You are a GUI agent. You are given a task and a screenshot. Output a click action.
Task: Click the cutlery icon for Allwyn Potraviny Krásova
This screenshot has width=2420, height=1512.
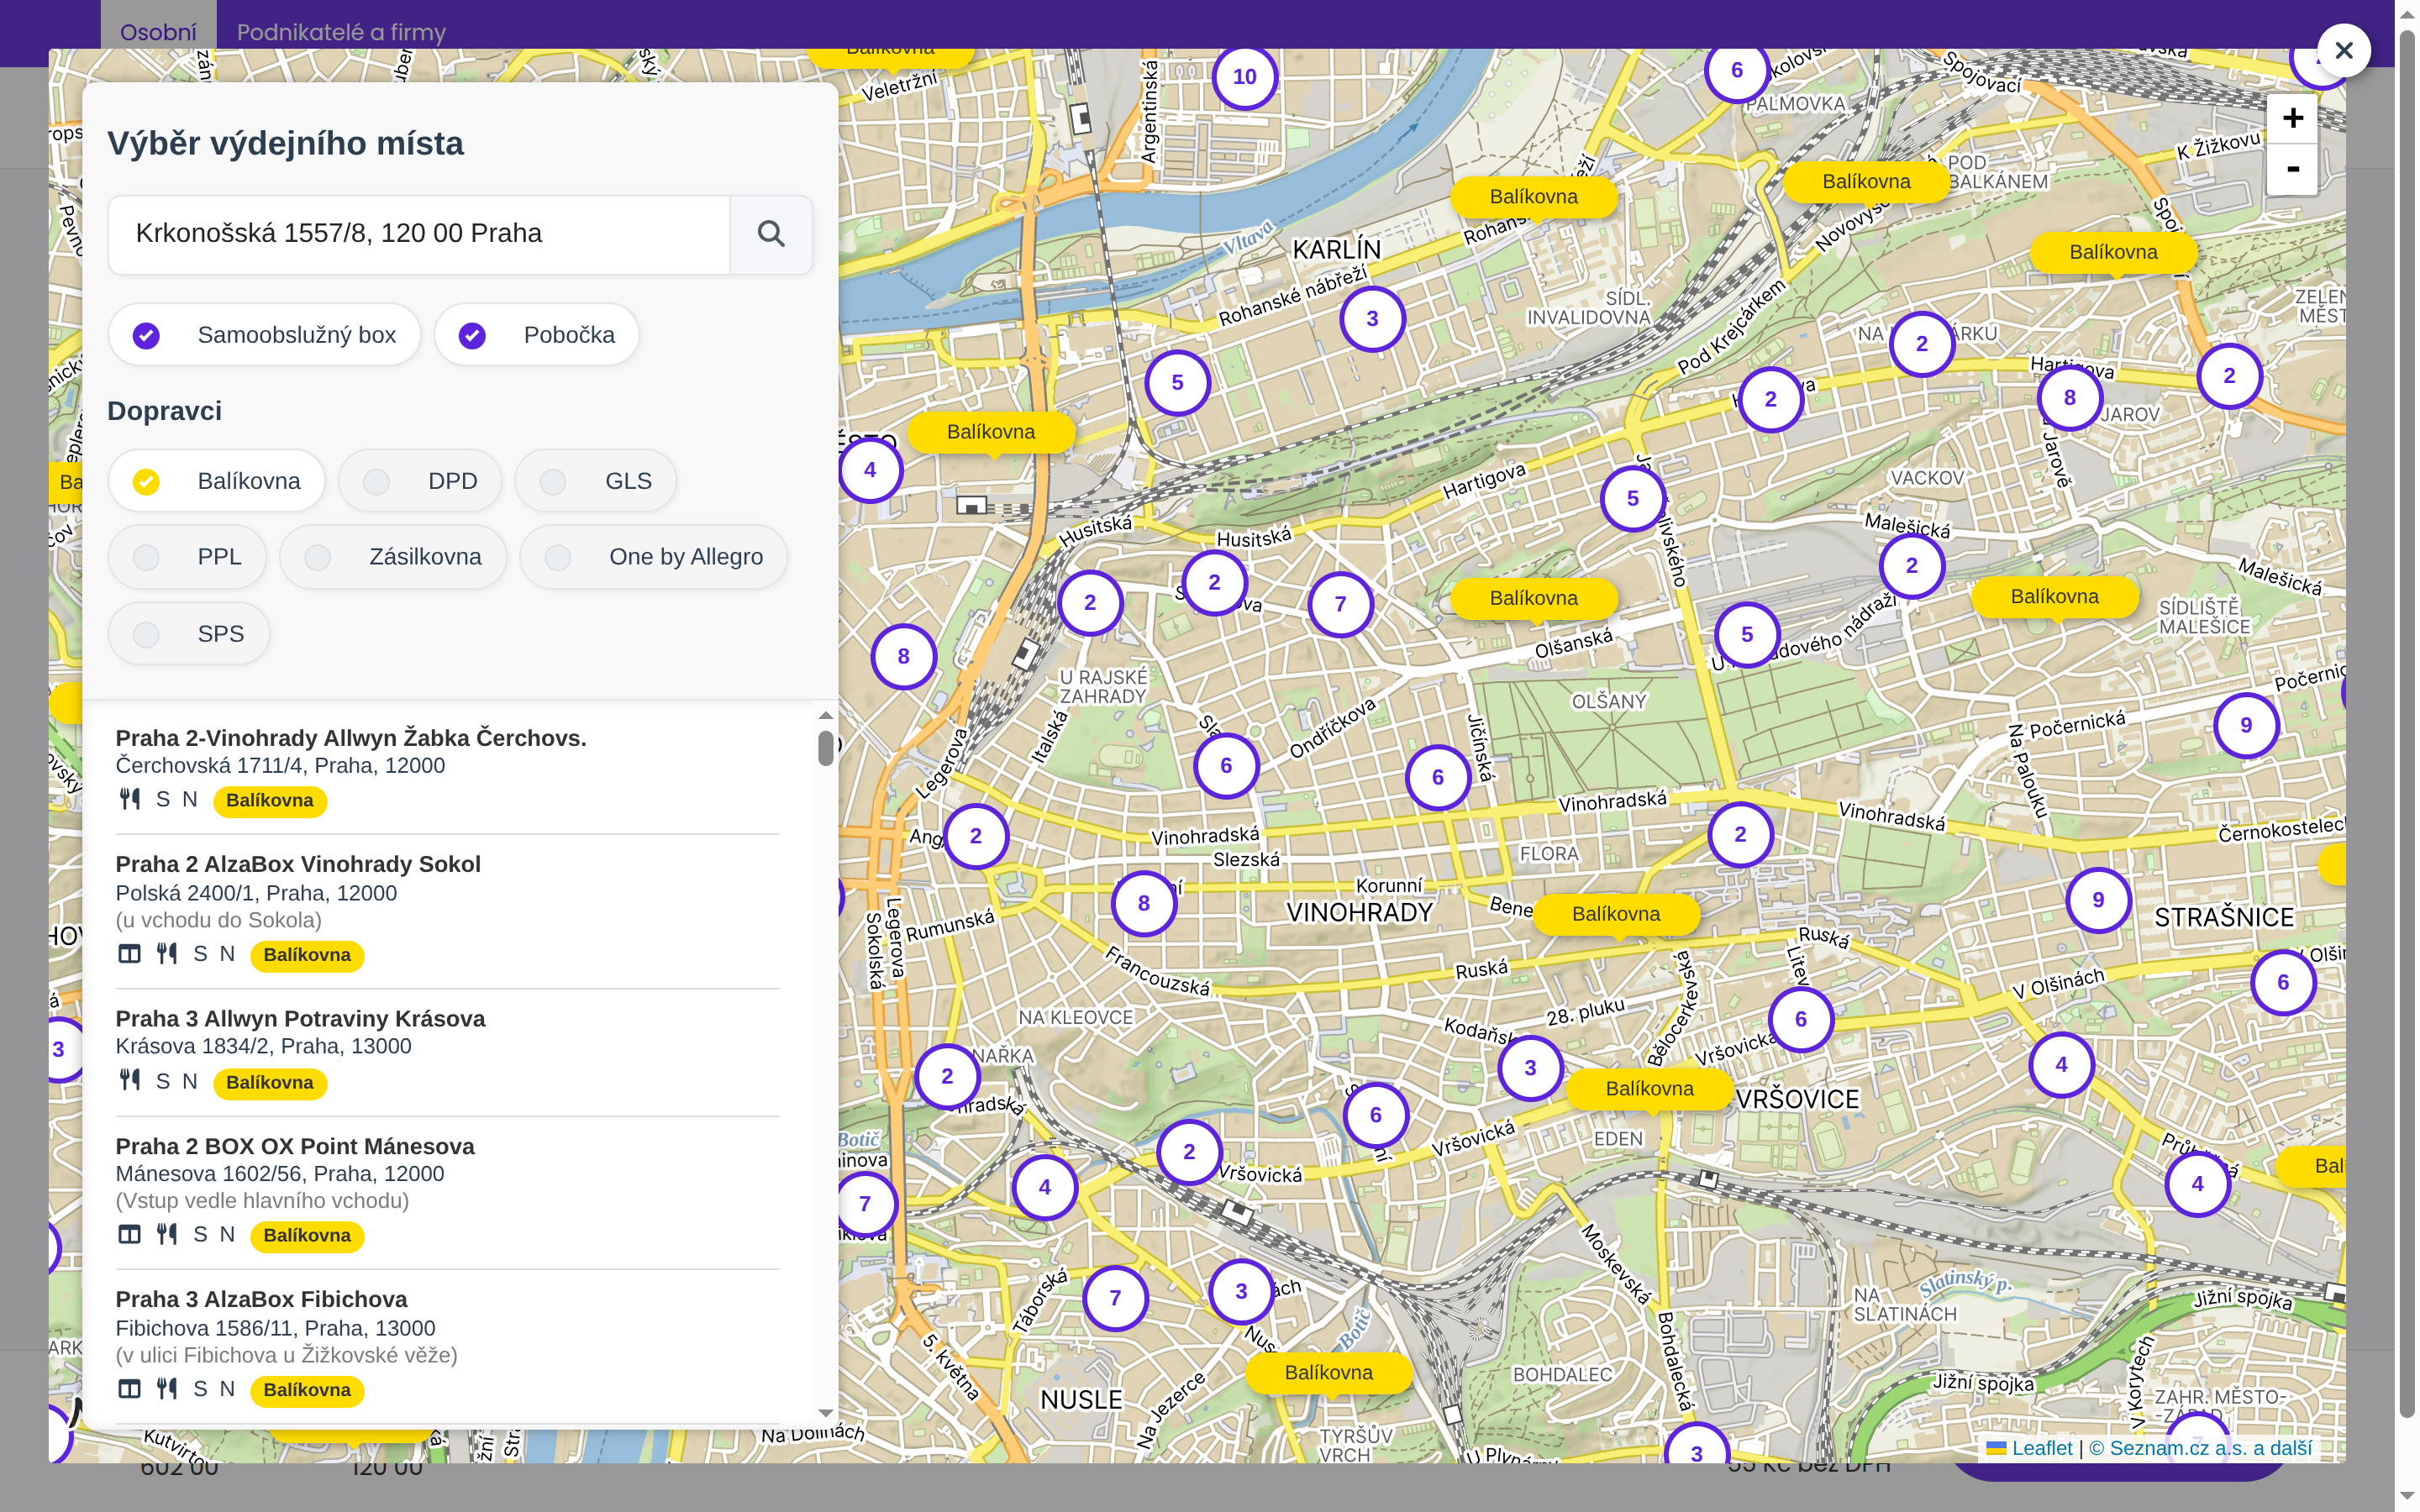point(129,1081)
